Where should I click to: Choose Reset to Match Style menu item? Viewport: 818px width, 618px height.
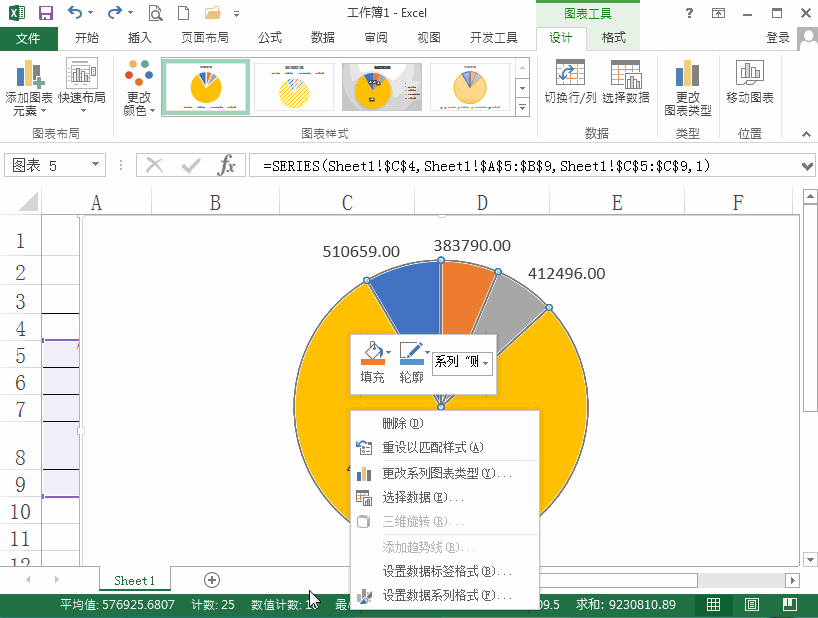445,447
